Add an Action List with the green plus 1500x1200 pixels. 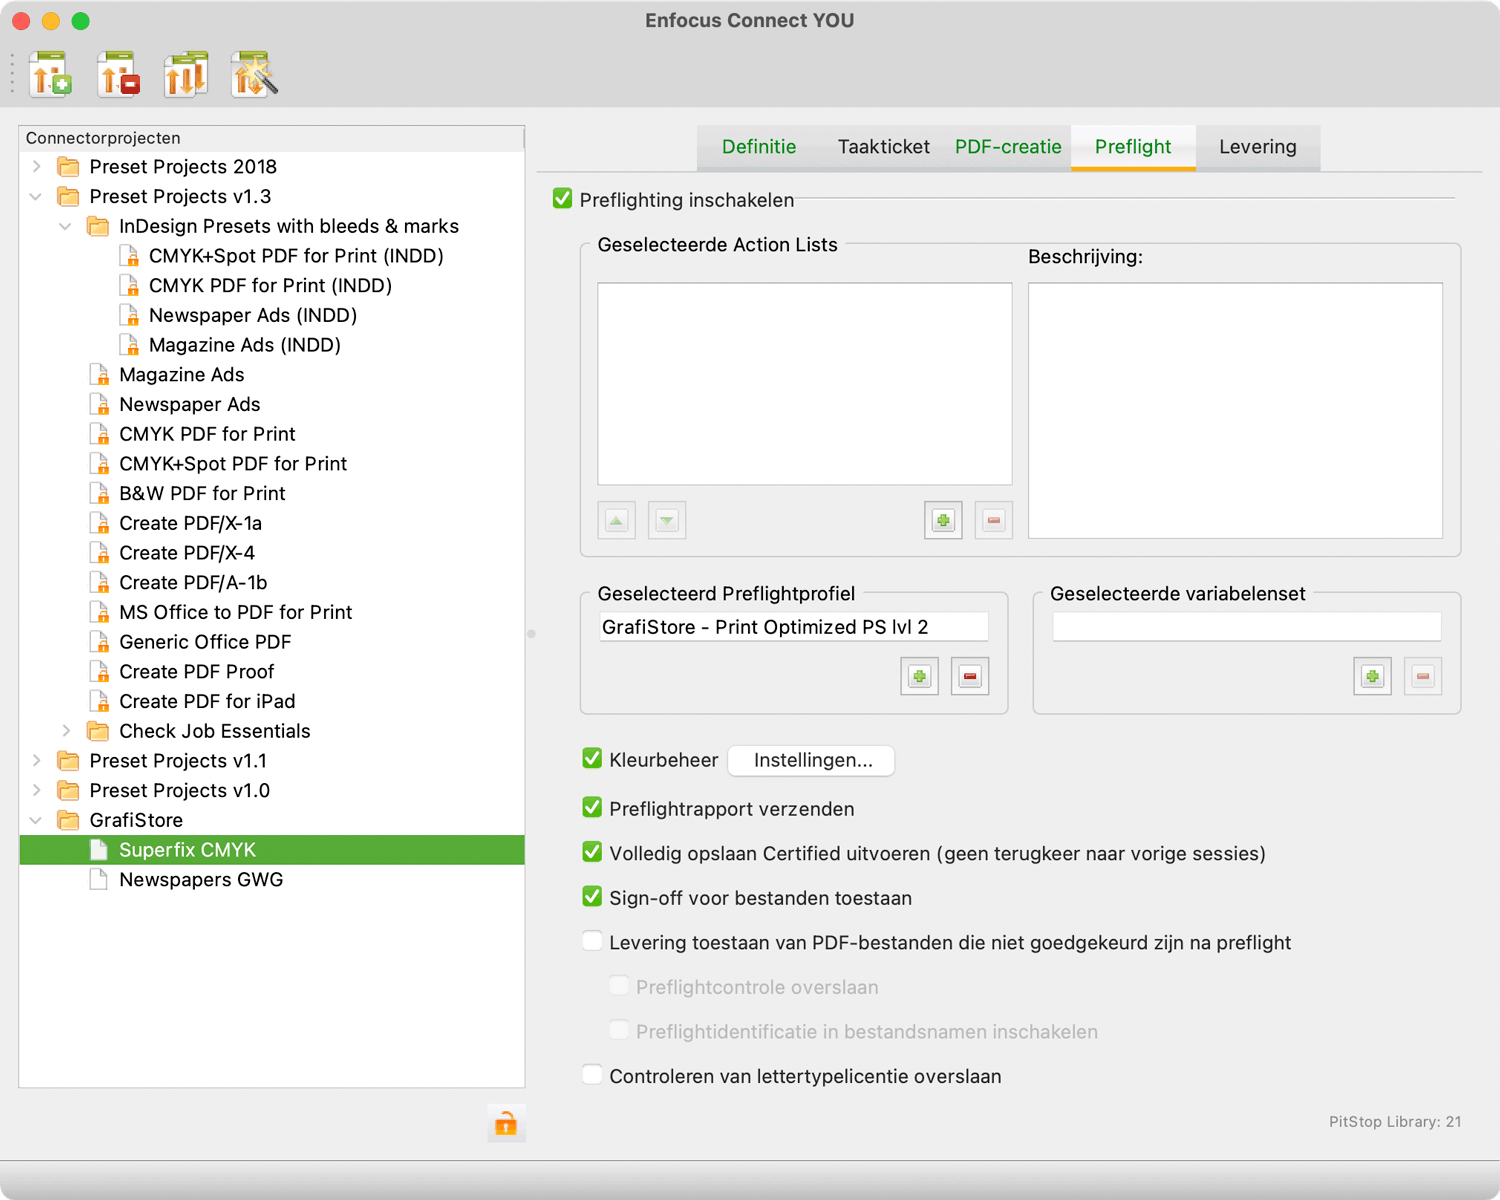pos(942,520)
